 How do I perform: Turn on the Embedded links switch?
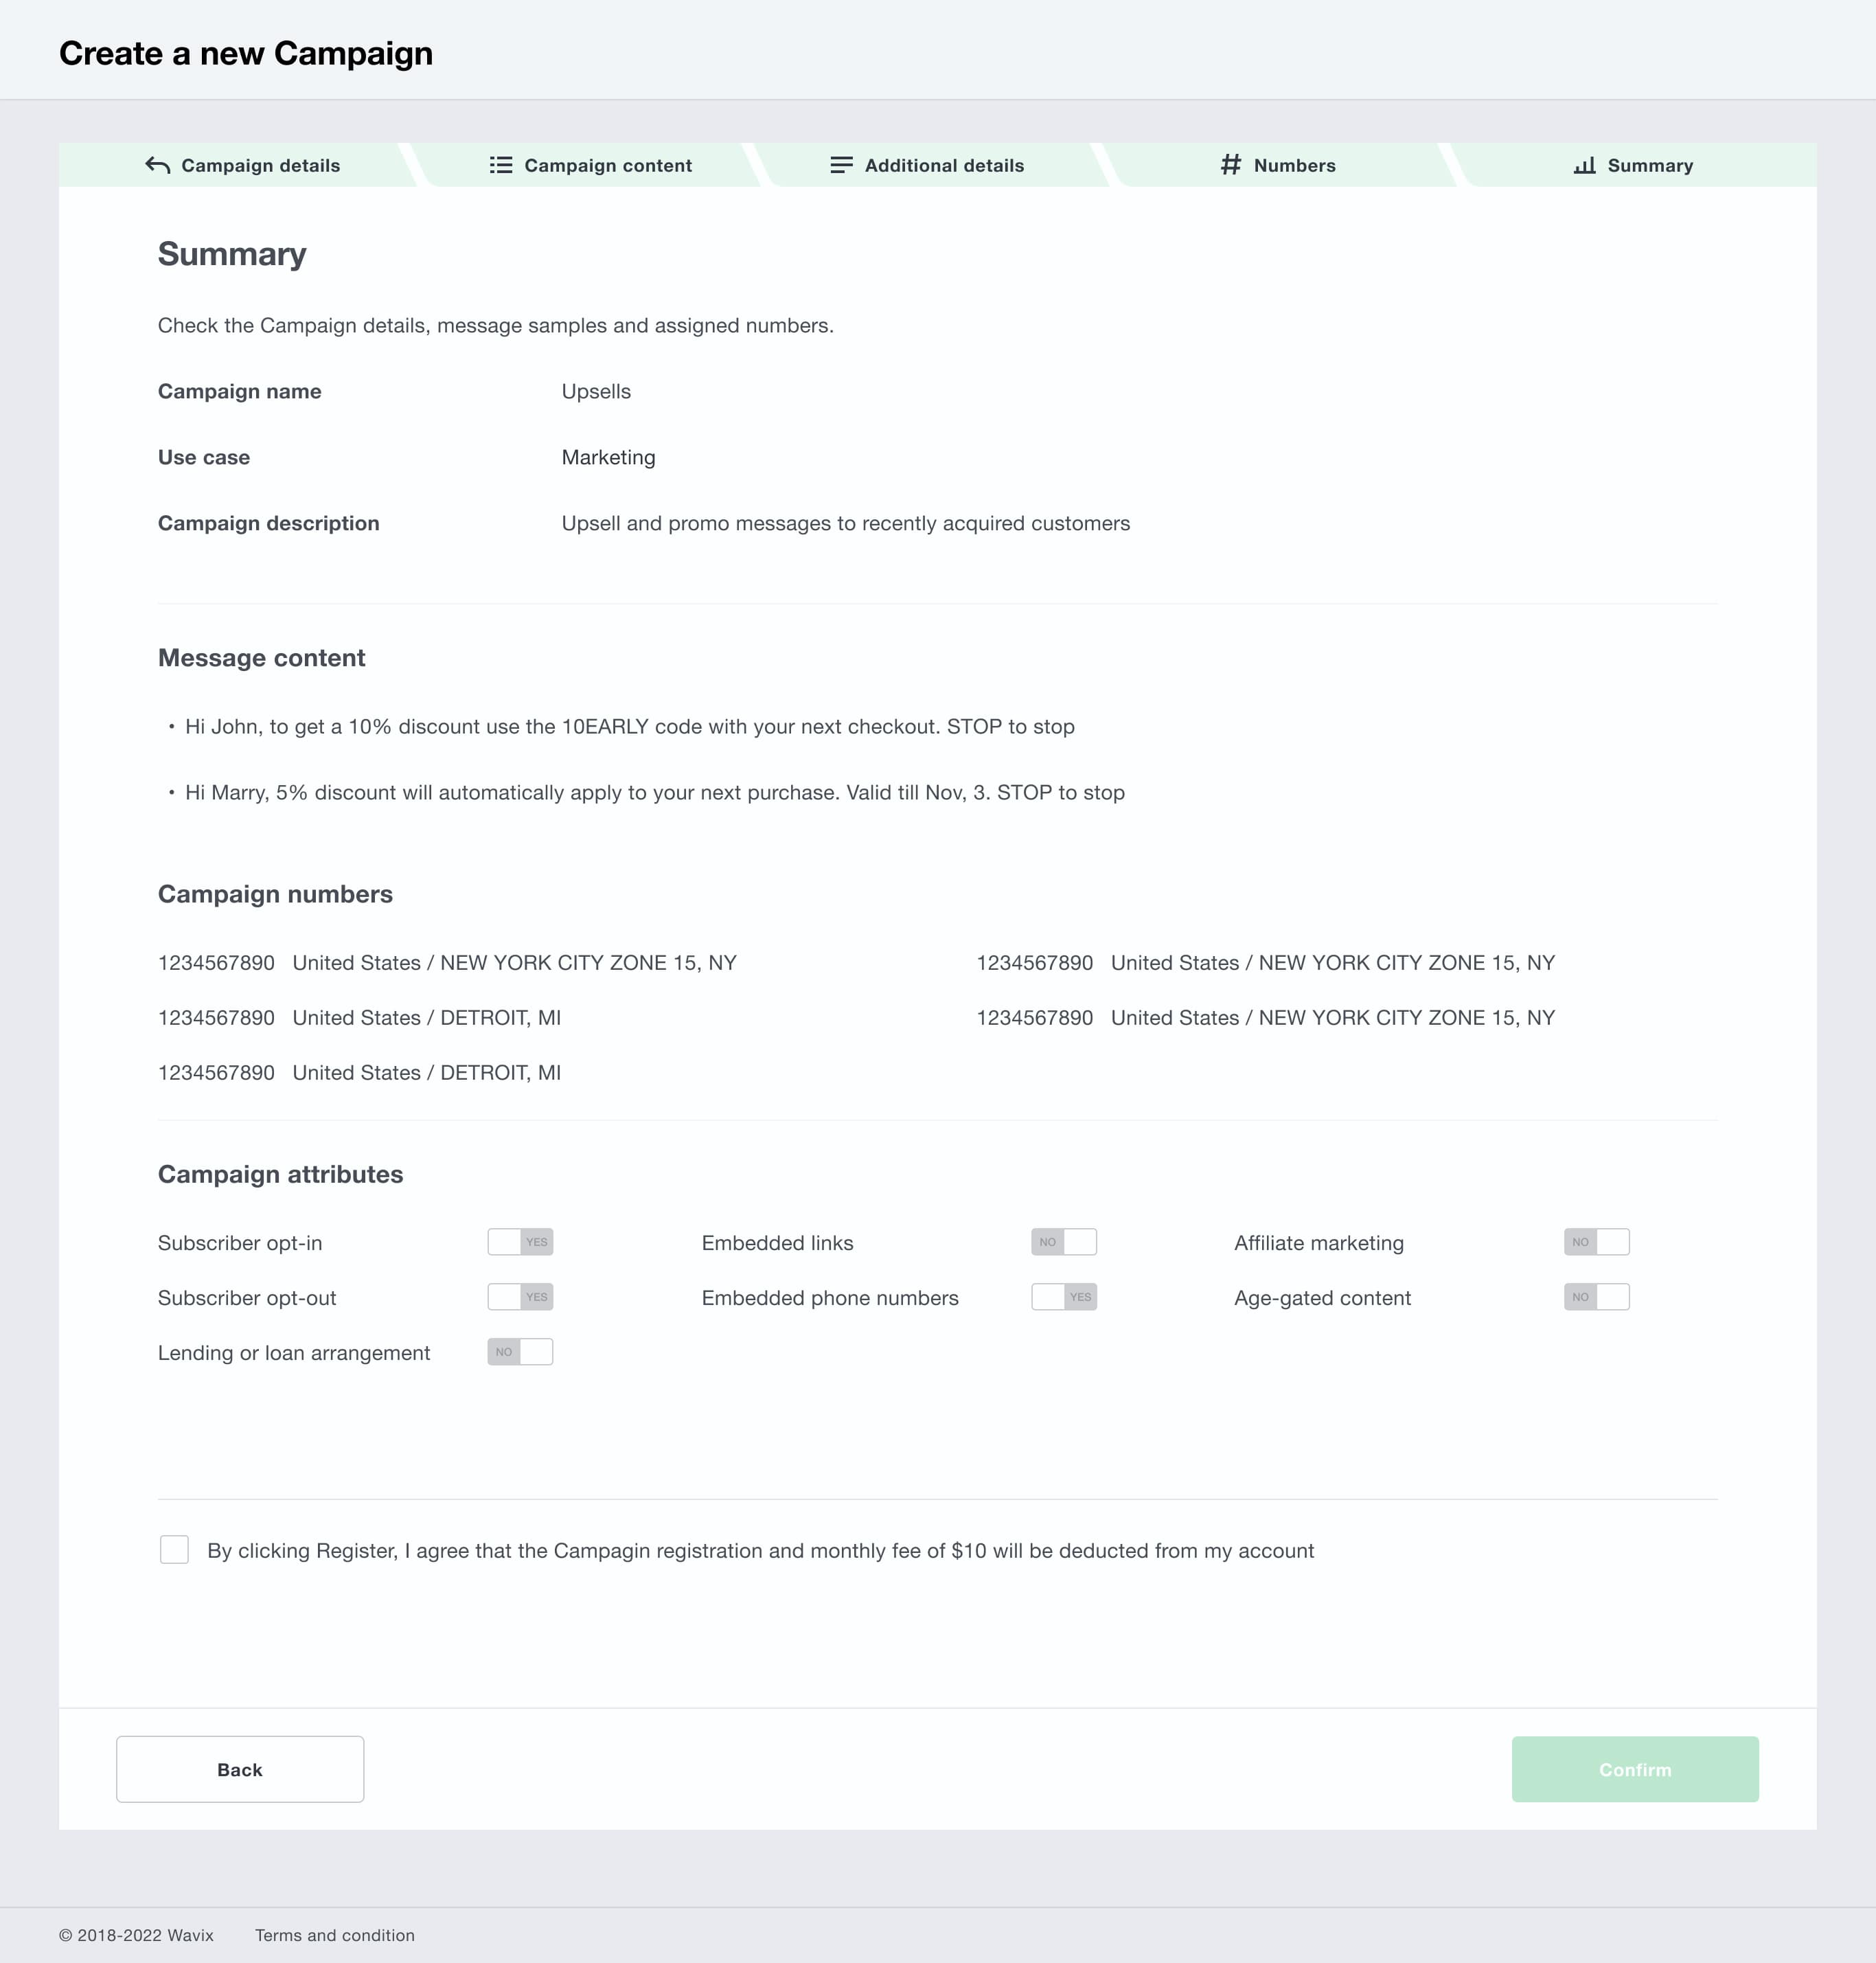[1064, 1242]
